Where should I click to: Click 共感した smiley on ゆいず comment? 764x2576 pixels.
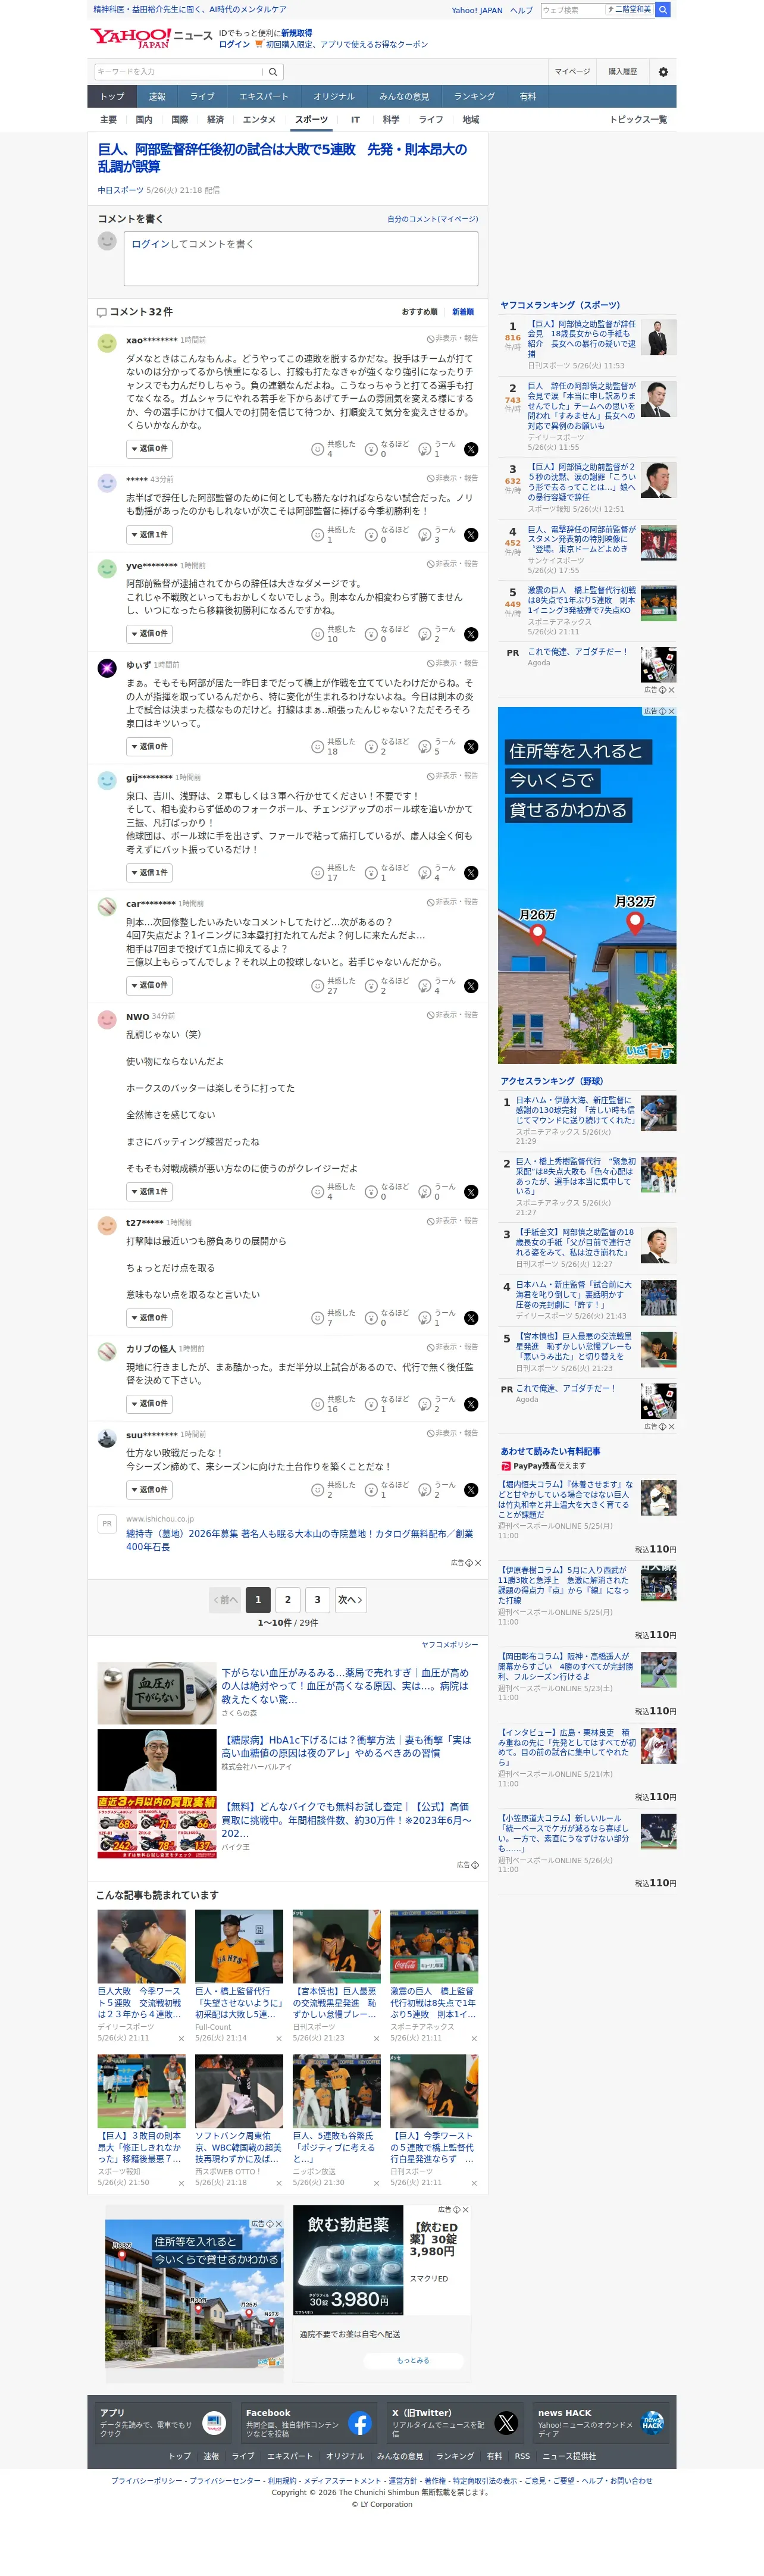(318, 747)
